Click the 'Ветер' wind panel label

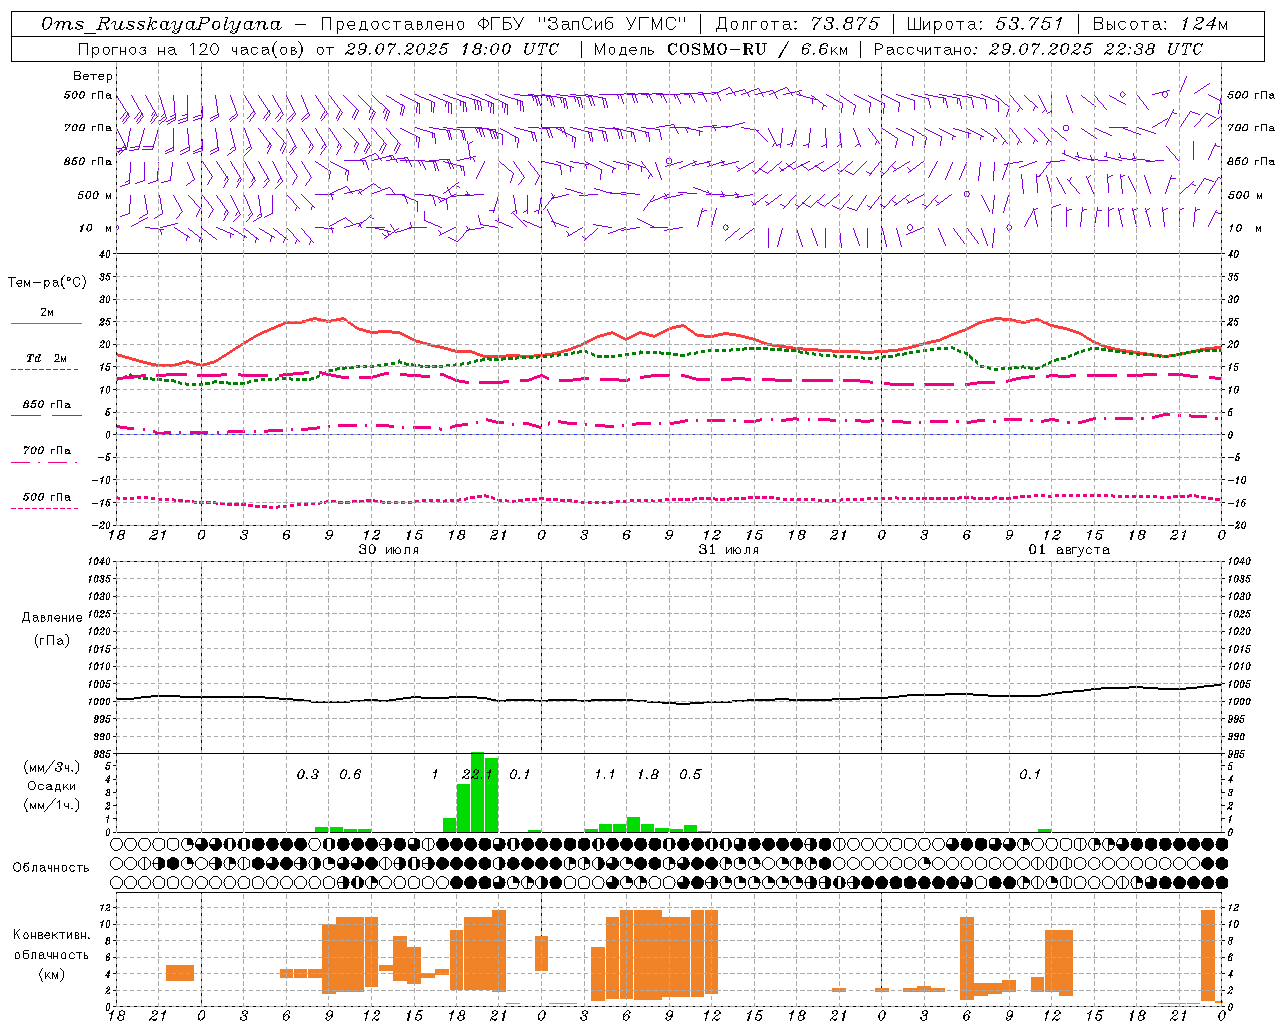(x=93, y=76)
